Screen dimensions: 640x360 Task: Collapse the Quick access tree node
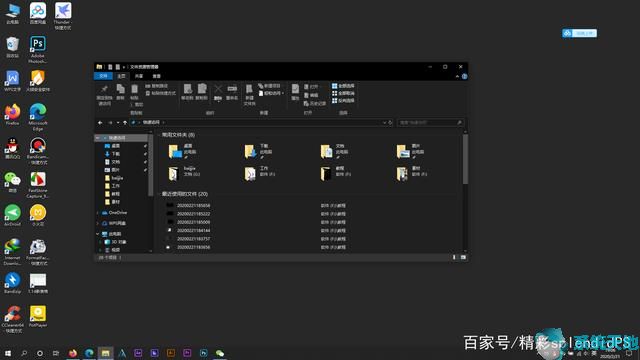tap(98, 138)
